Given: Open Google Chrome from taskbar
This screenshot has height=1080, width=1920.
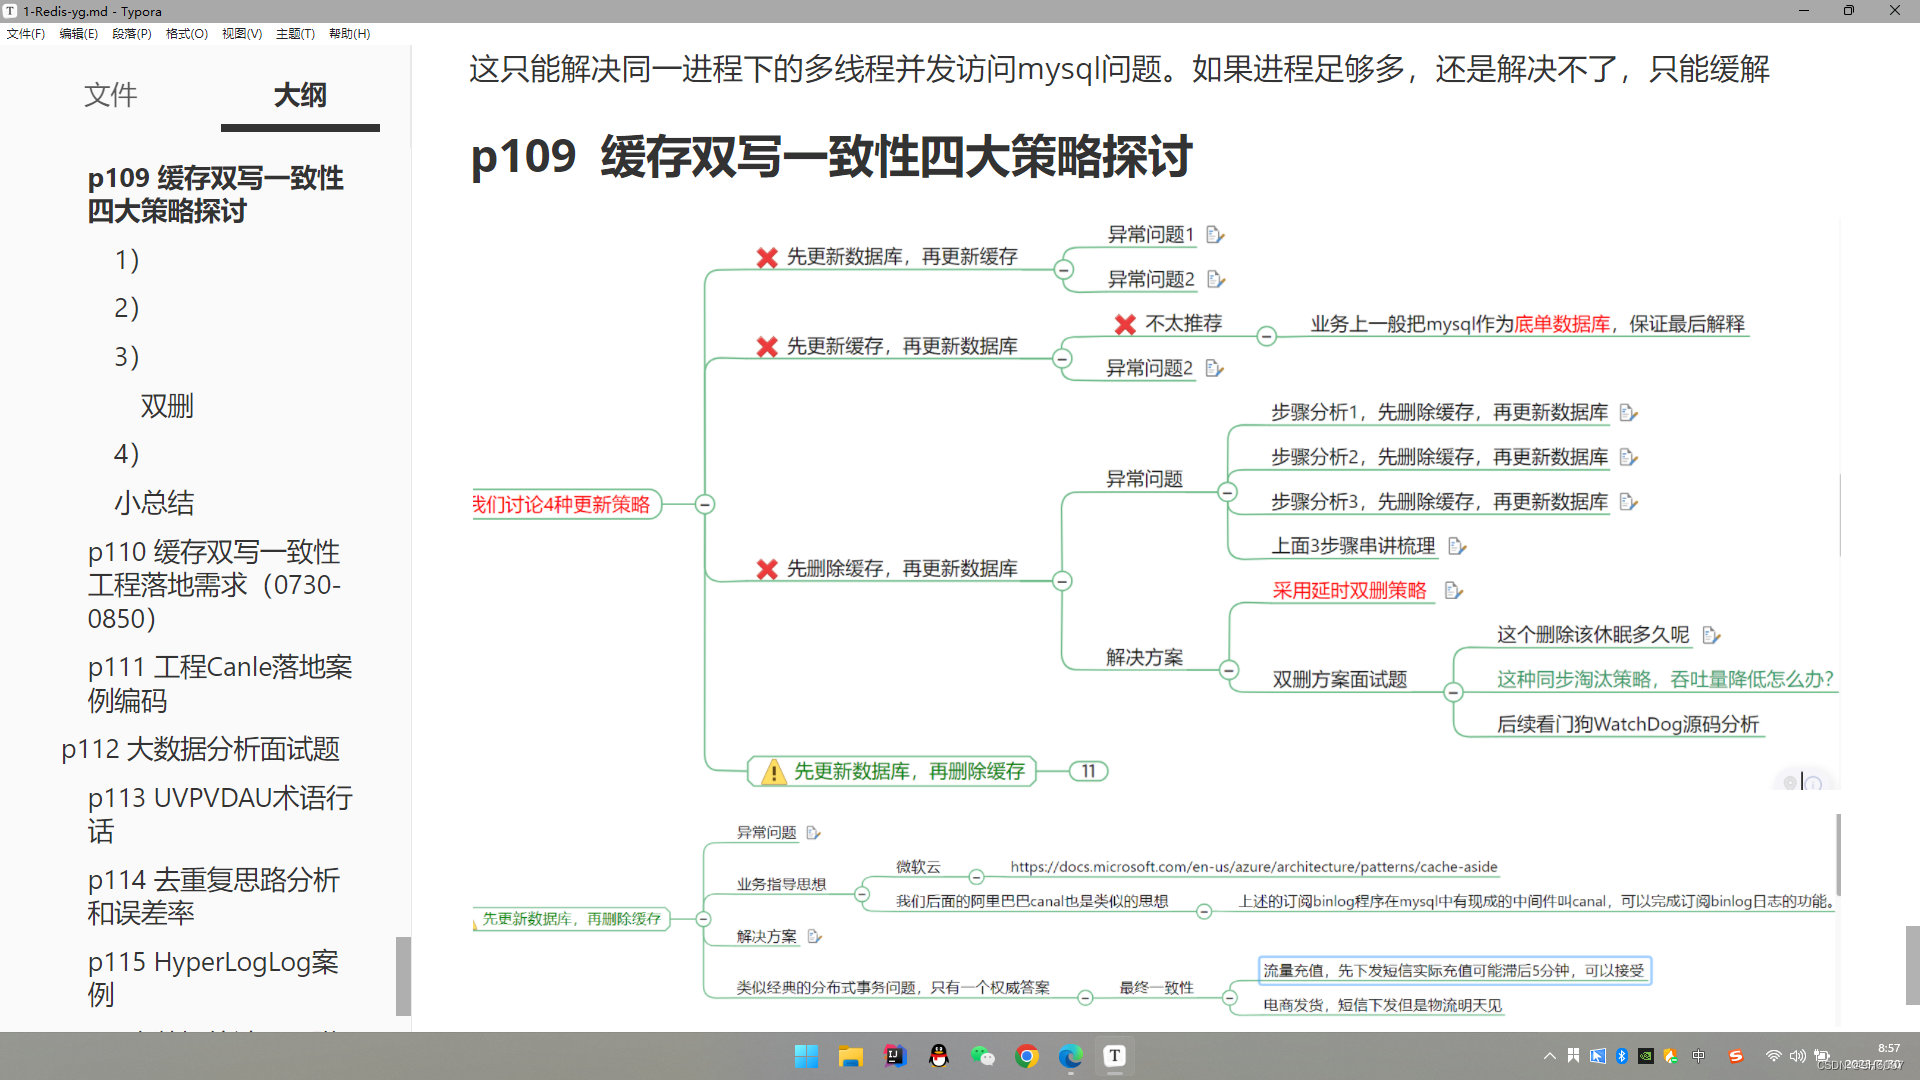Looking at the screenshot, I should (1026, 1056).
